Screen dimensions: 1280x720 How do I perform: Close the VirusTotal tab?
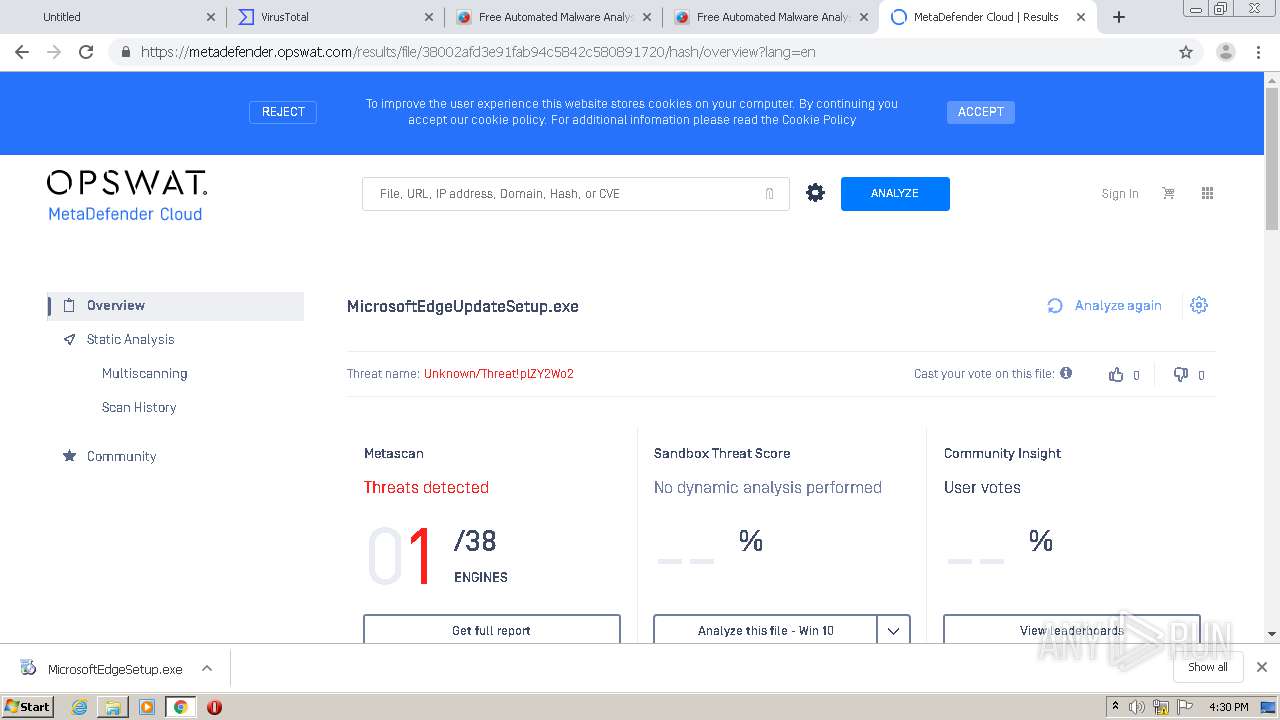428,17
